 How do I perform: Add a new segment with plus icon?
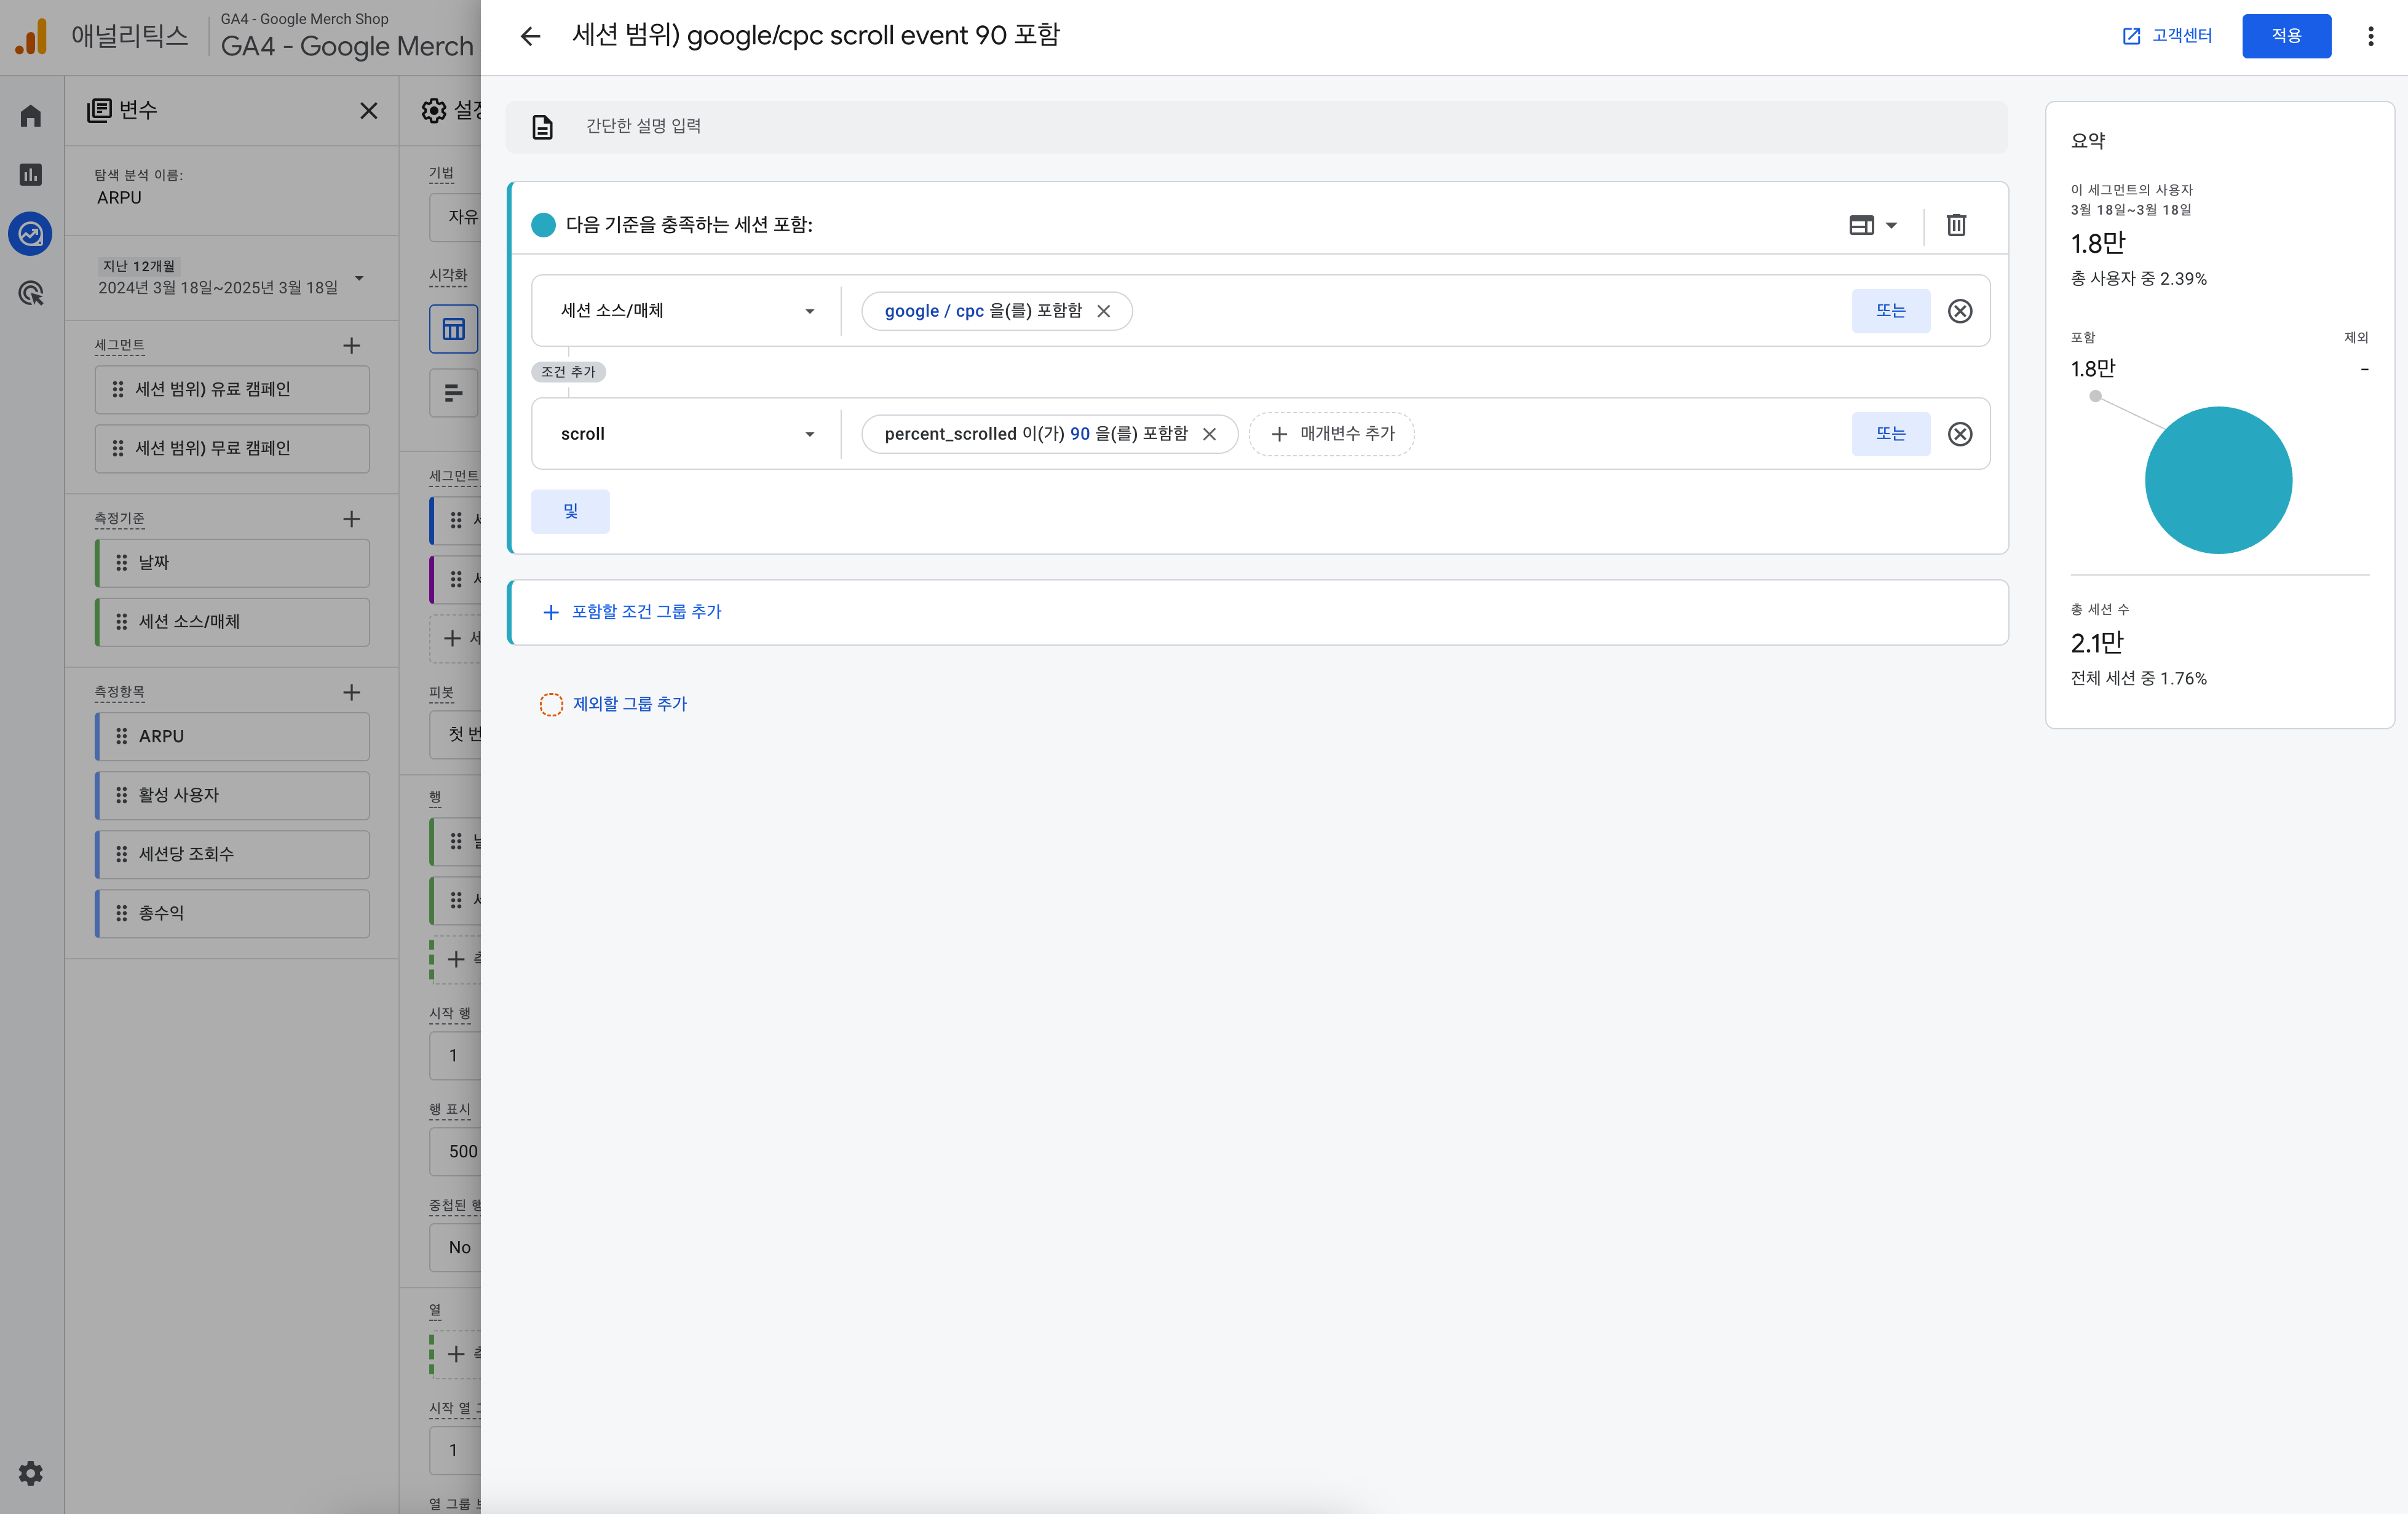(351, 346)
